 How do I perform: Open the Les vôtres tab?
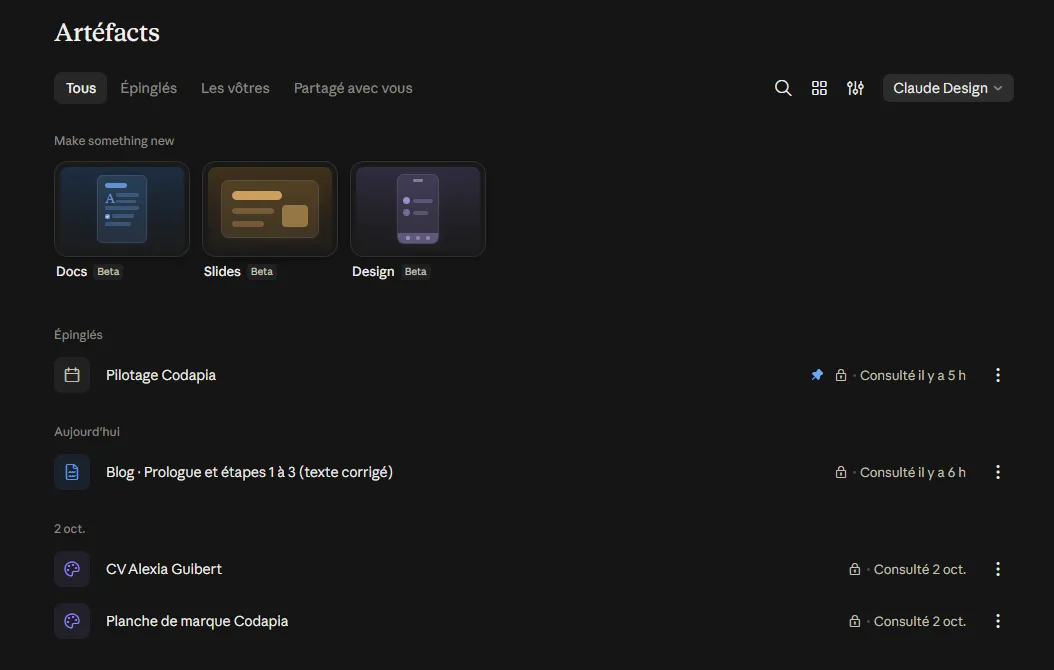click(x=235, y=88)
